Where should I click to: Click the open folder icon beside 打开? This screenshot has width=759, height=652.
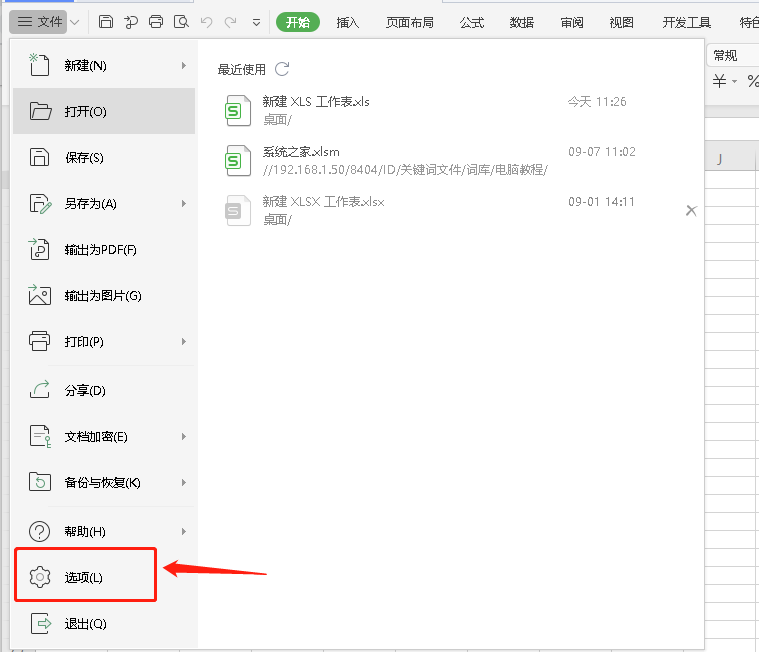40,111
